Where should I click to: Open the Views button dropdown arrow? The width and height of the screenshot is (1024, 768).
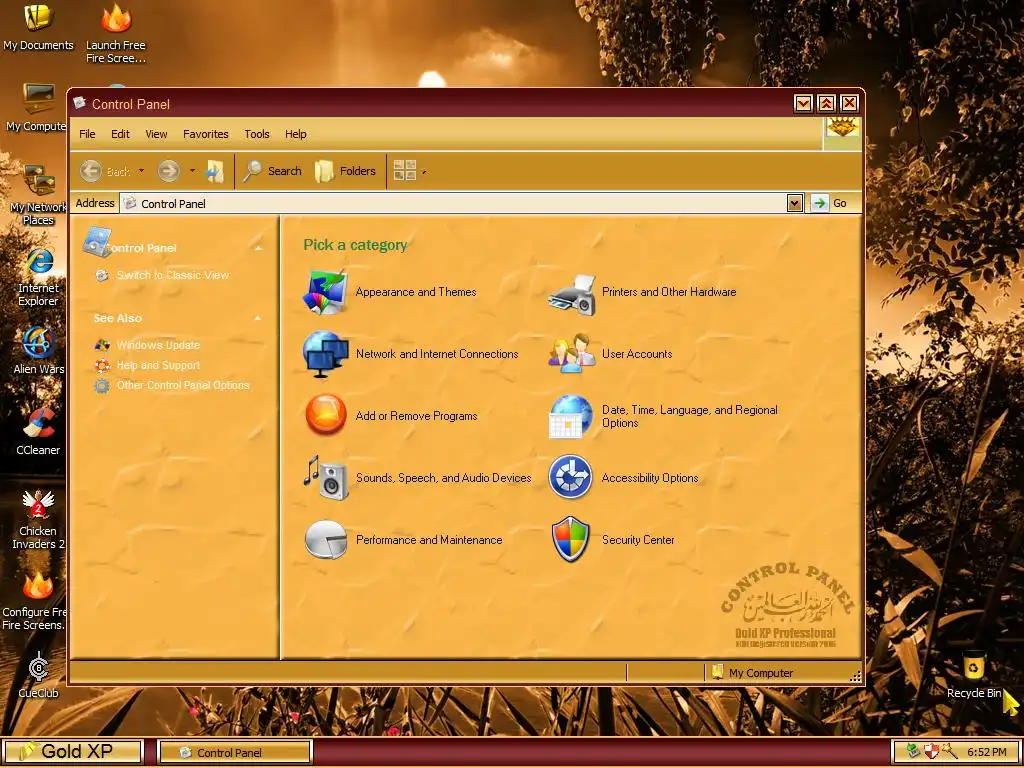(x=424, y=172)
